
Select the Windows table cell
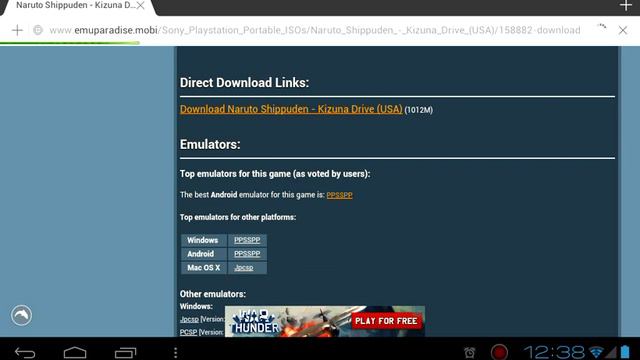point(204,240)
